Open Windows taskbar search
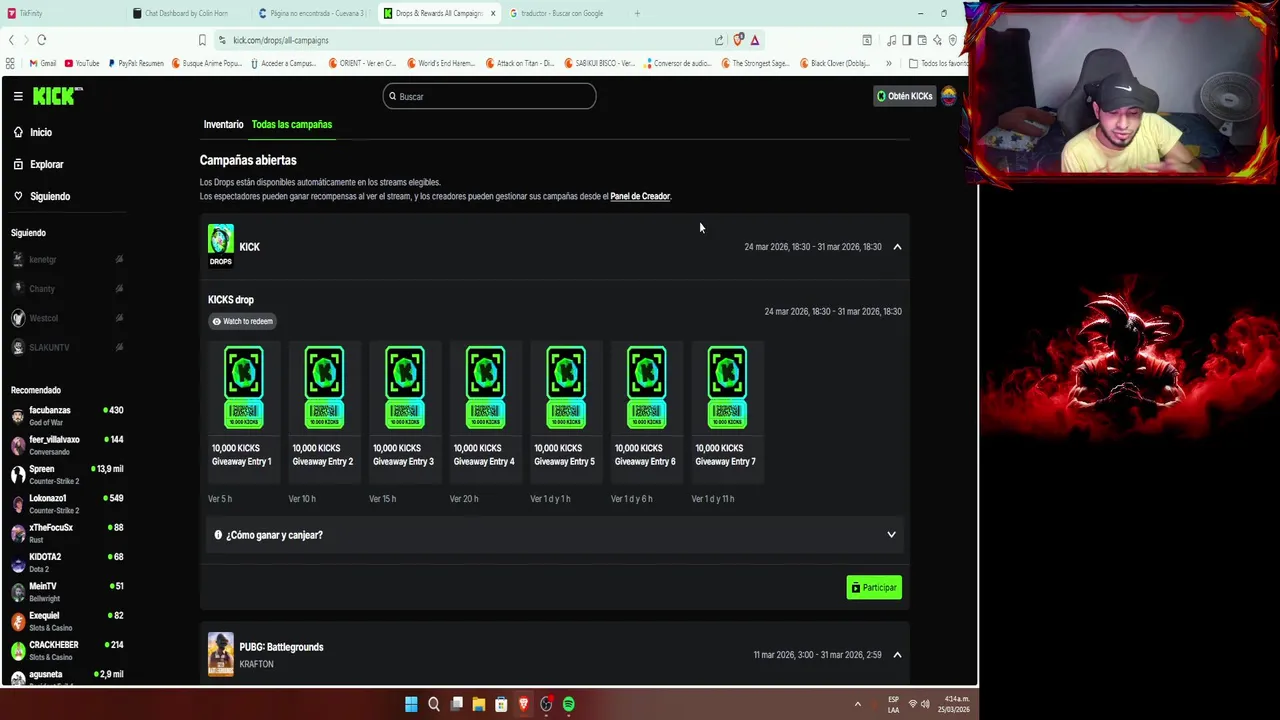Image resolution: width=1280 pixels, height=720 pixels. tap(434, 704)
